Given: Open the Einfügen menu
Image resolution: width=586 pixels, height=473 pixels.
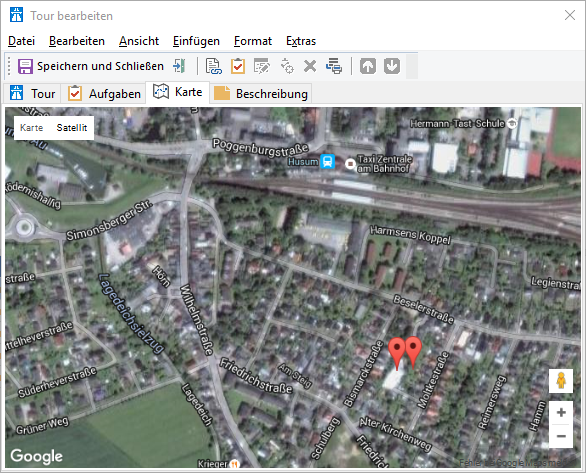Looking at the screenshot, I should (196, 41).
